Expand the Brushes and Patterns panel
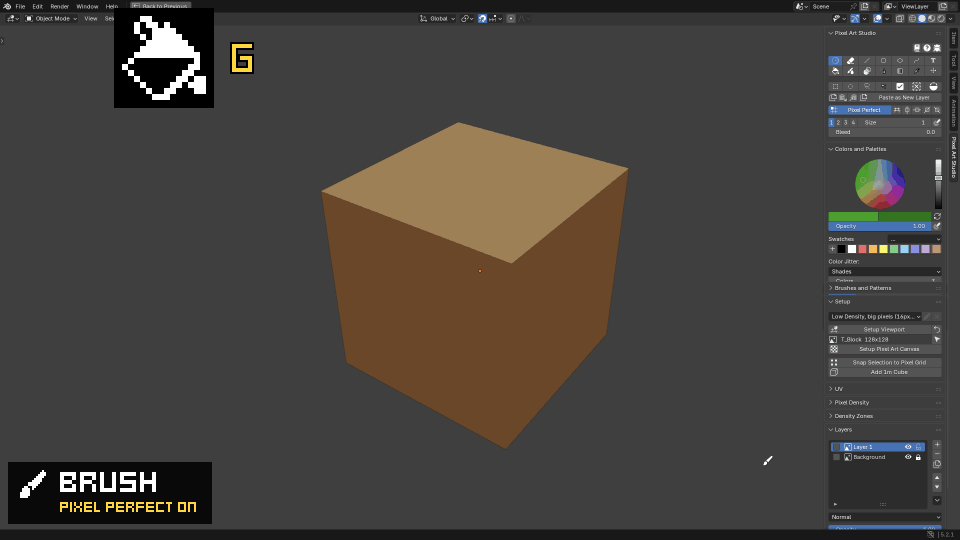 click(831, 288)
